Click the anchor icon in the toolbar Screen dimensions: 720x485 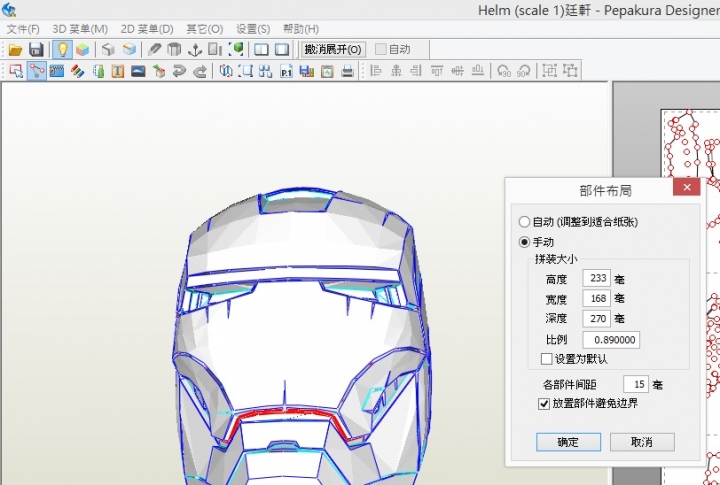pos(195,50)
